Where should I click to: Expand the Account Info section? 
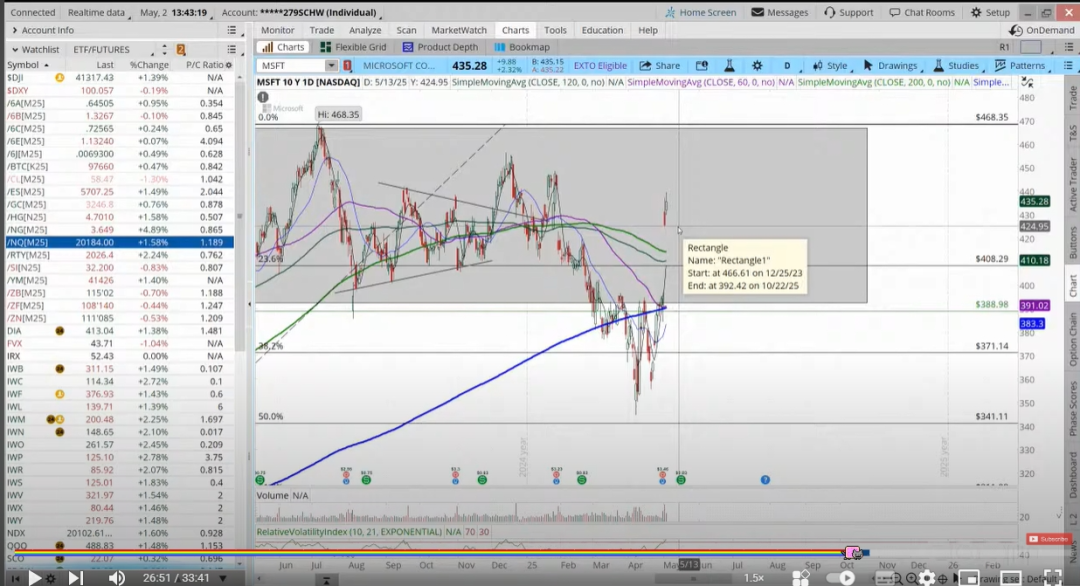click(41, 30)
